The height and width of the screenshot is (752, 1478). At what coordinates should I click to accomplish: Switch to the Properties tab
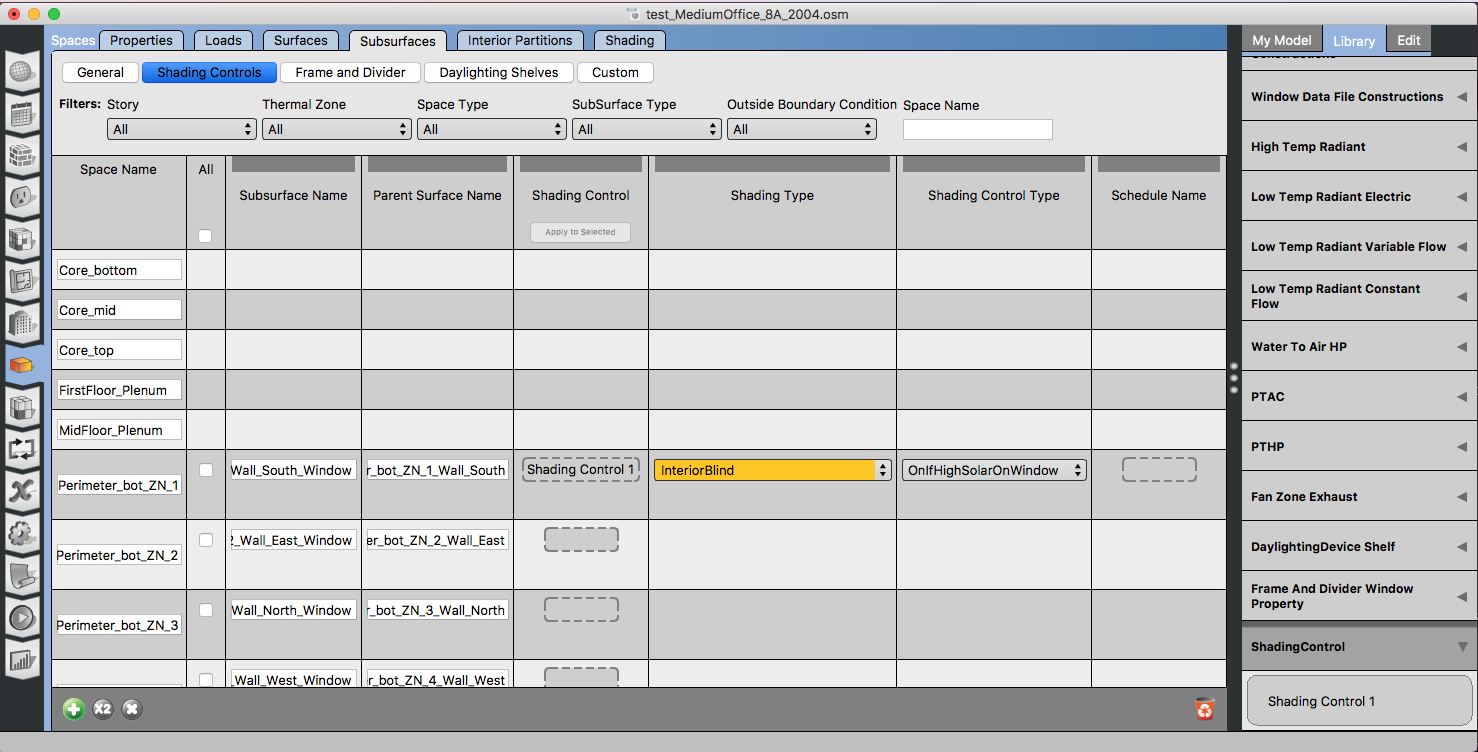[x=141, y=40]
